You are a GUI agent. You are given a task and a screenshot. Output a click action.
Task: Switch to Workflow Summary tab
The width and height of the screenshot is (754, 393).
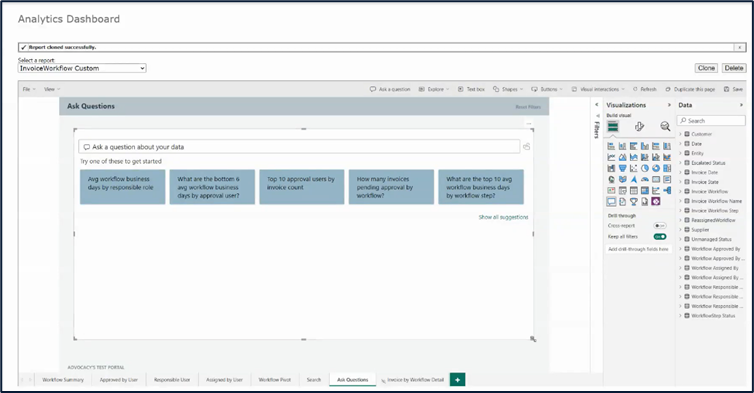[x=63, y=380]
